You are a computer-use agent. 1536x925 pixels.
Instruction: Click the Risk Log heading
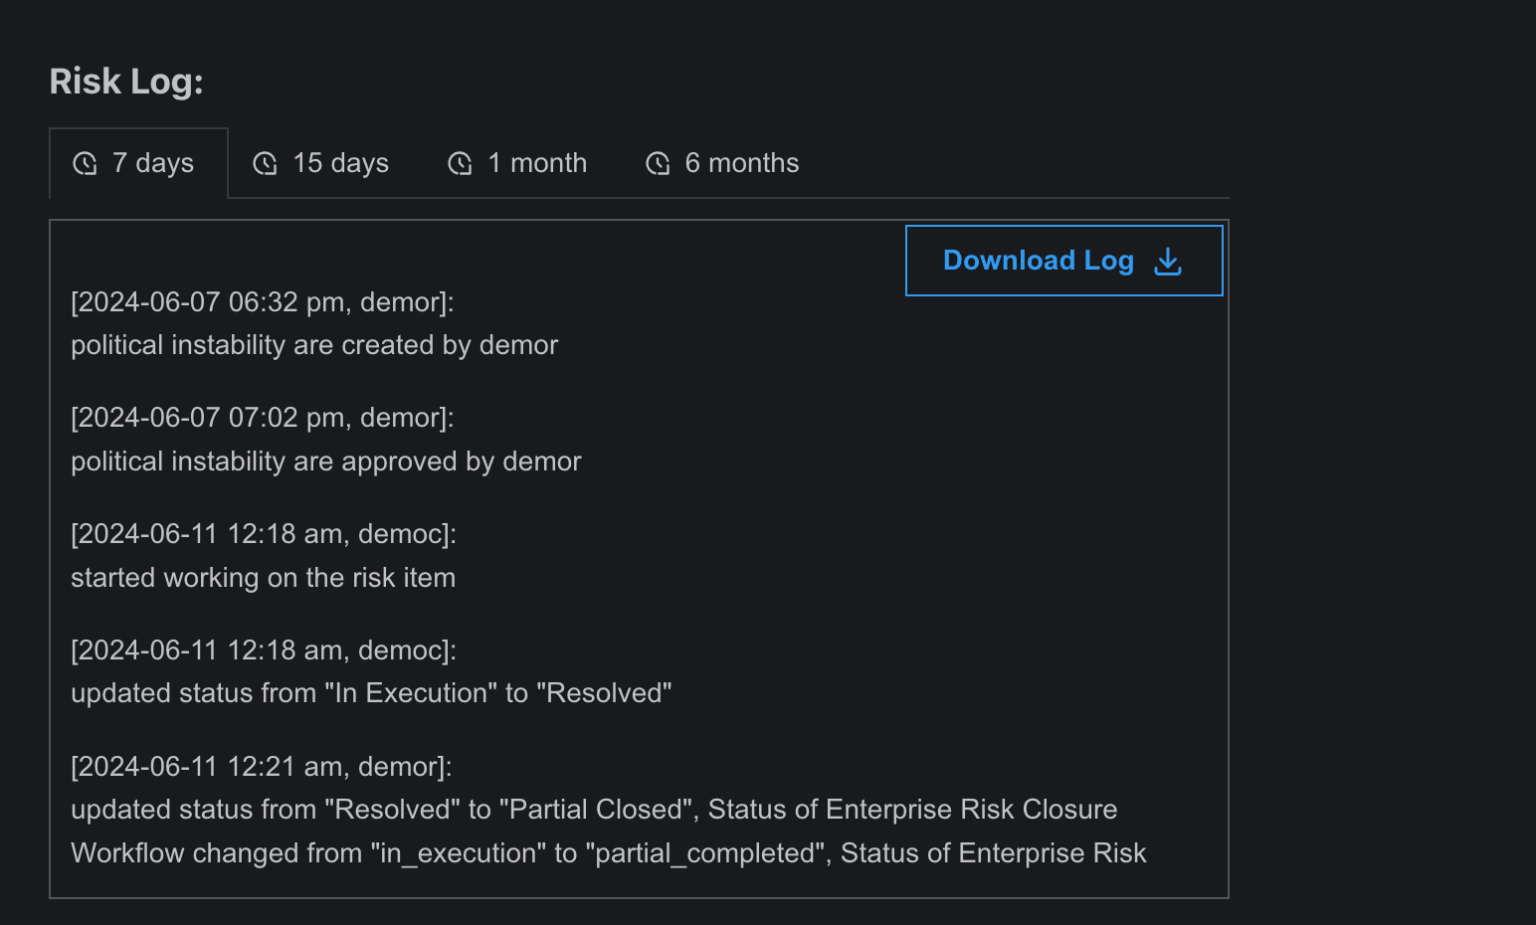coord(126,82)
